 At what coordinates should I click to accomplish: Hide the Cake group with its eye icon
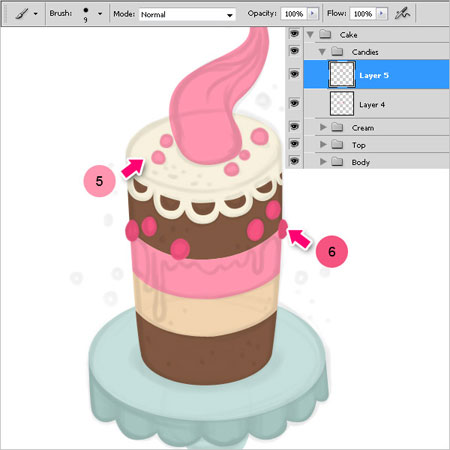tap(294, 34)
